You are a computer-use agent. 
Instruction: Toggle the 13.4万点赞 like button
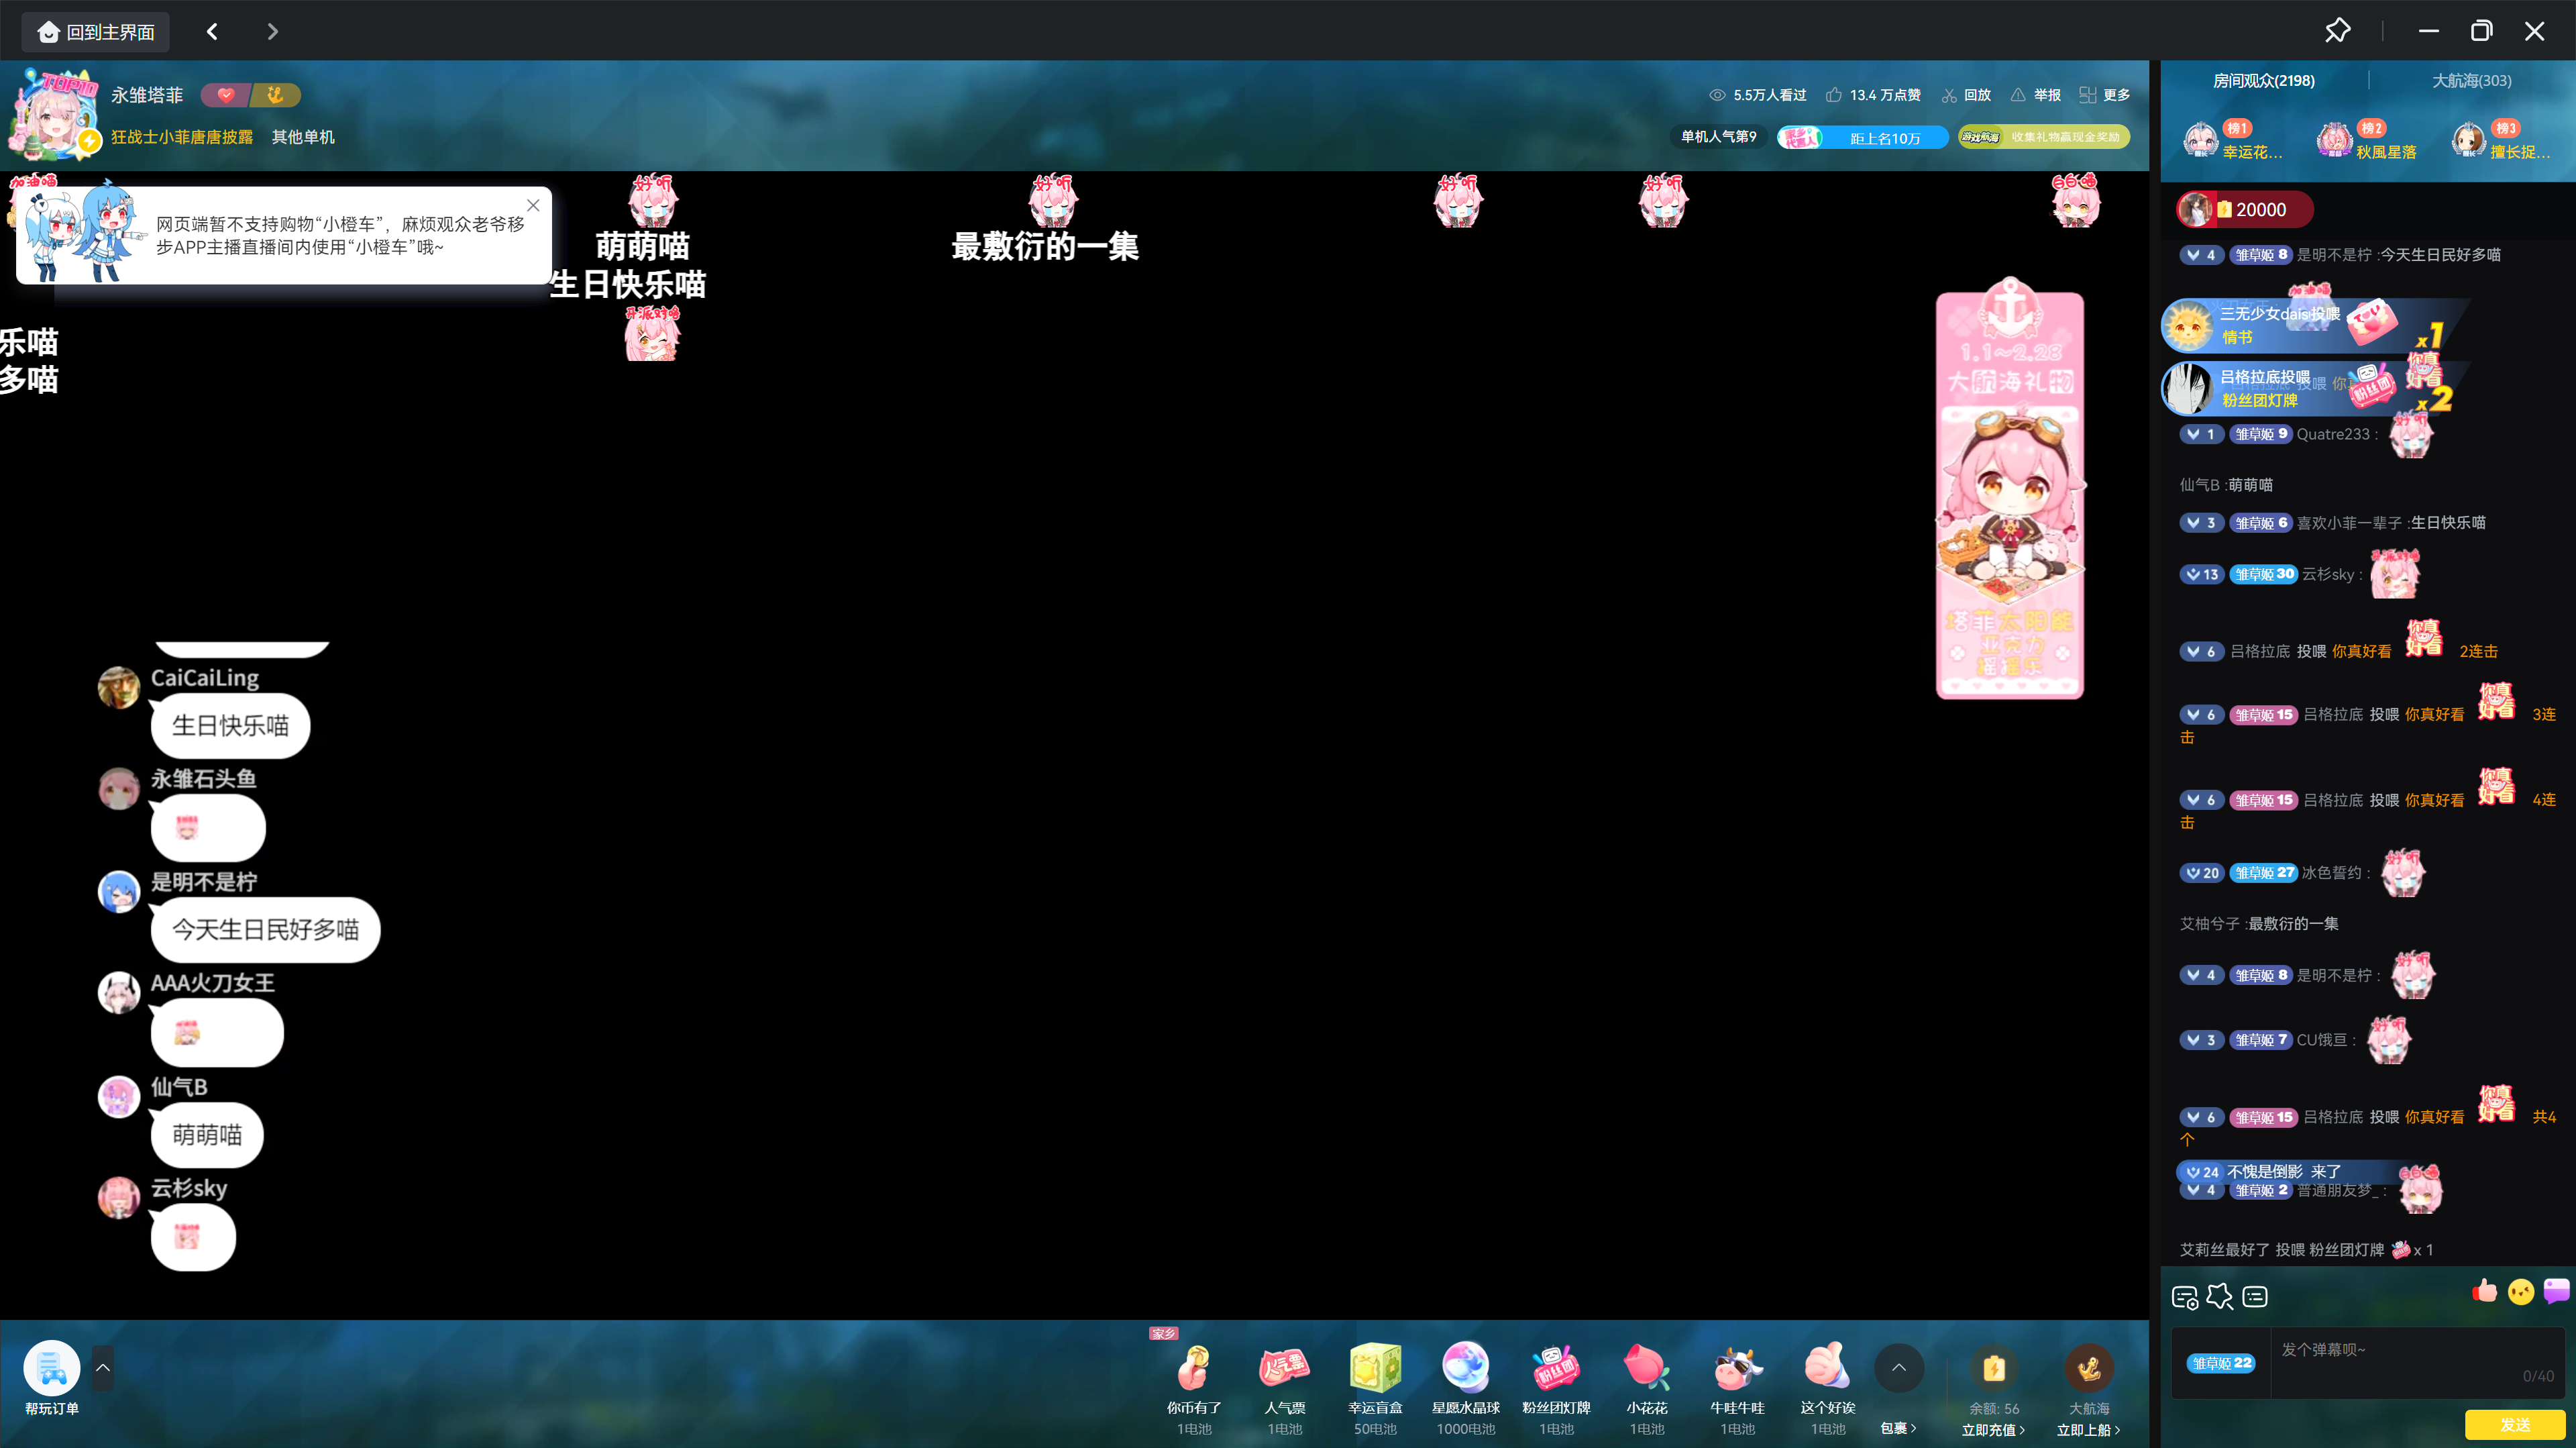[x=1872, y=95]
